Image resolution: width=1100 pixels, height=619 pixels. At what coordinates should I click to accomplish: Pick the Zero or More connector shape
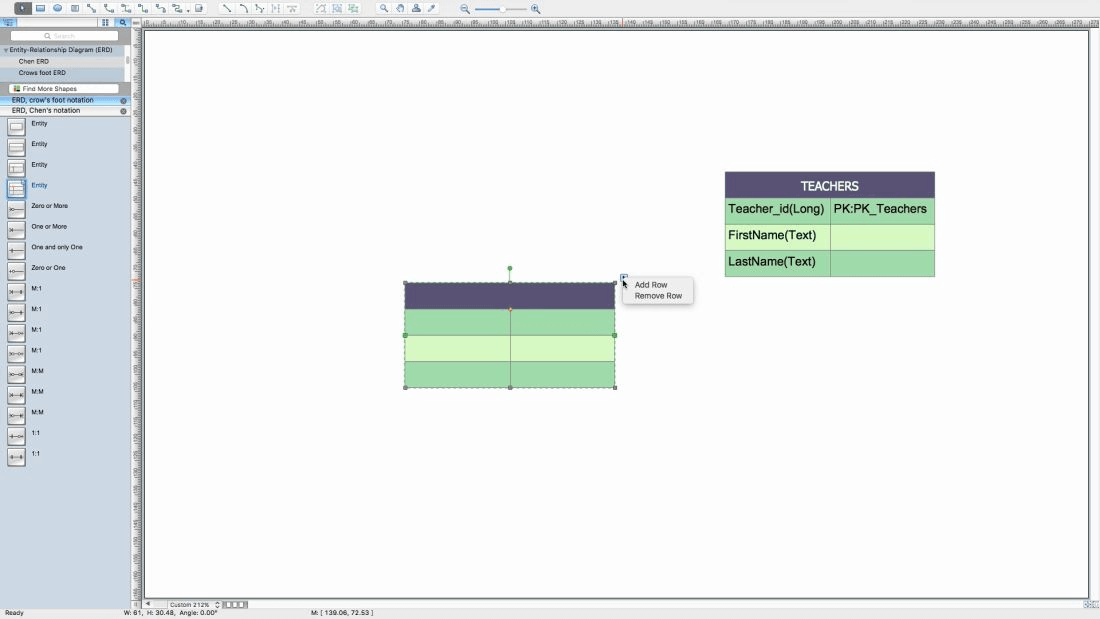(x=16, y=209)
